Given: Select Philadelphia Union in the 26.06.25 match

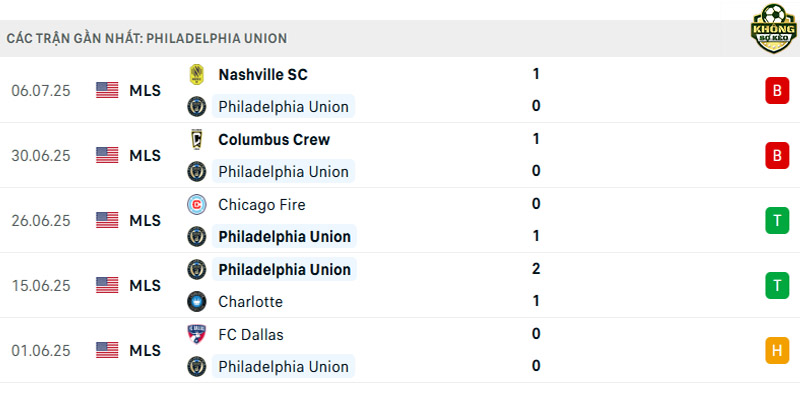Looking at the screenshot, I should pyautogui.click(x=284, y=237).
